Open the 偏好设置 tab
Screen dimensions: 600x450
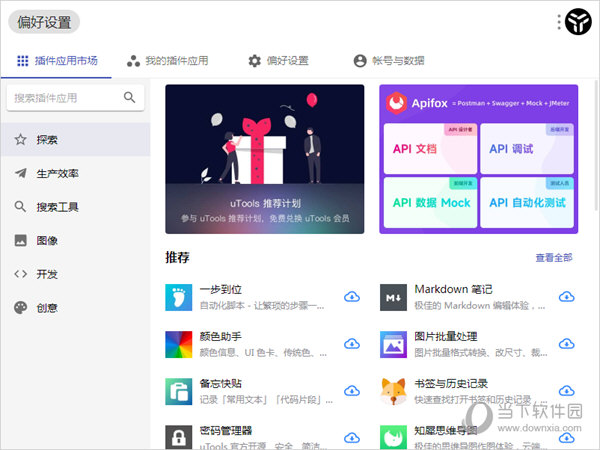[278, 61]
